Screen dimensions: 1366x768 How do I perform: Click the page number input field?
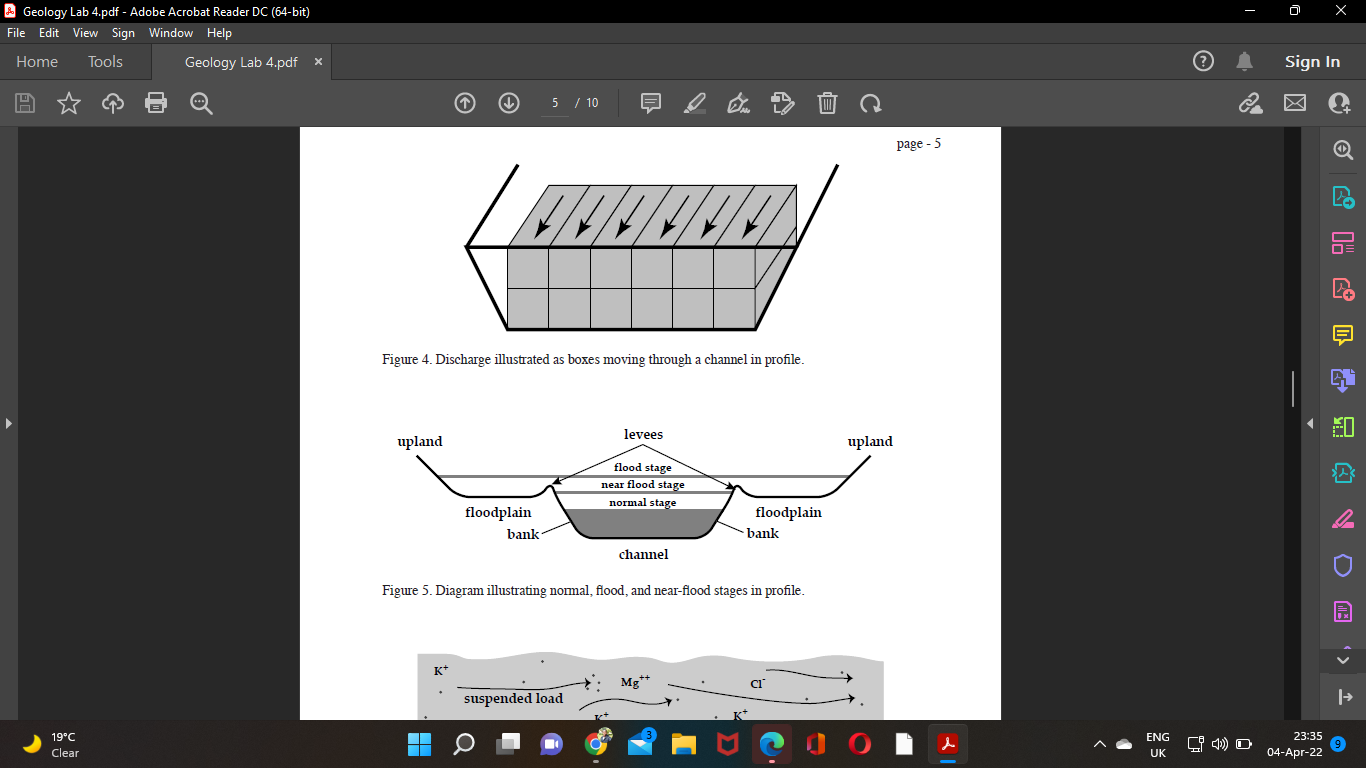coord(554,103)
